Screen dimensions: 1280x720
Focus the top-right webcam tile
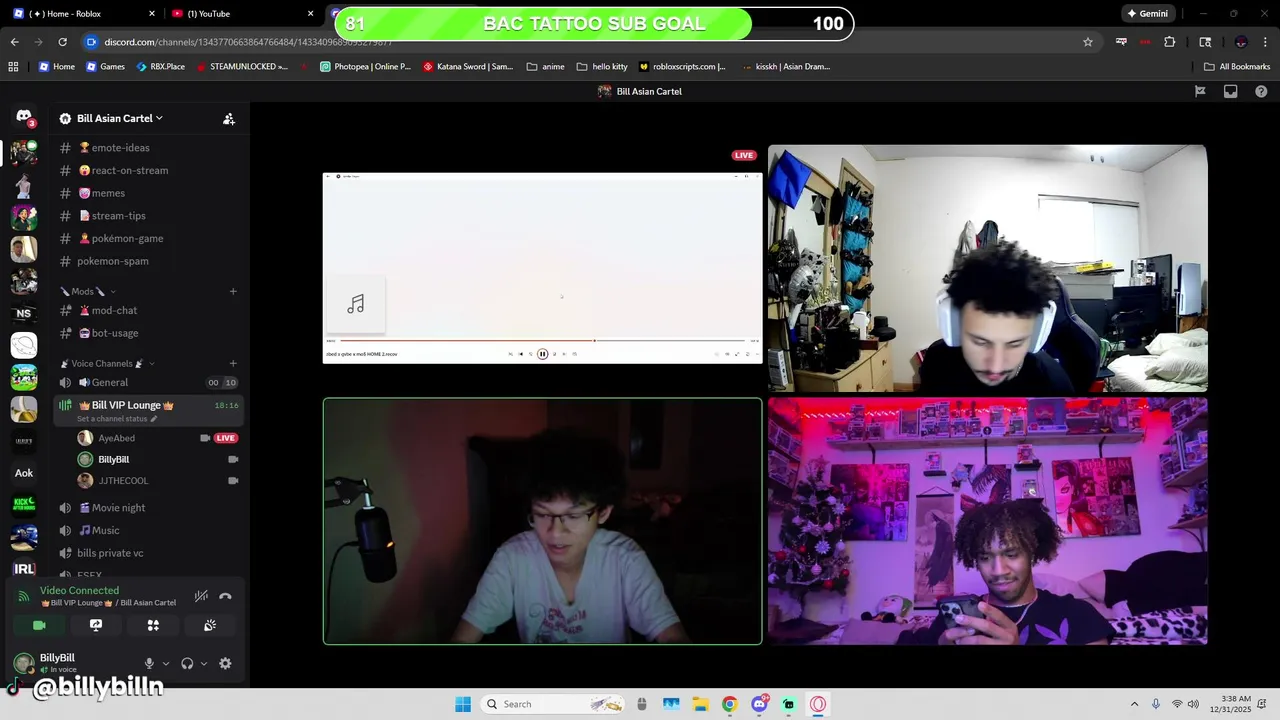click(988, 268)
